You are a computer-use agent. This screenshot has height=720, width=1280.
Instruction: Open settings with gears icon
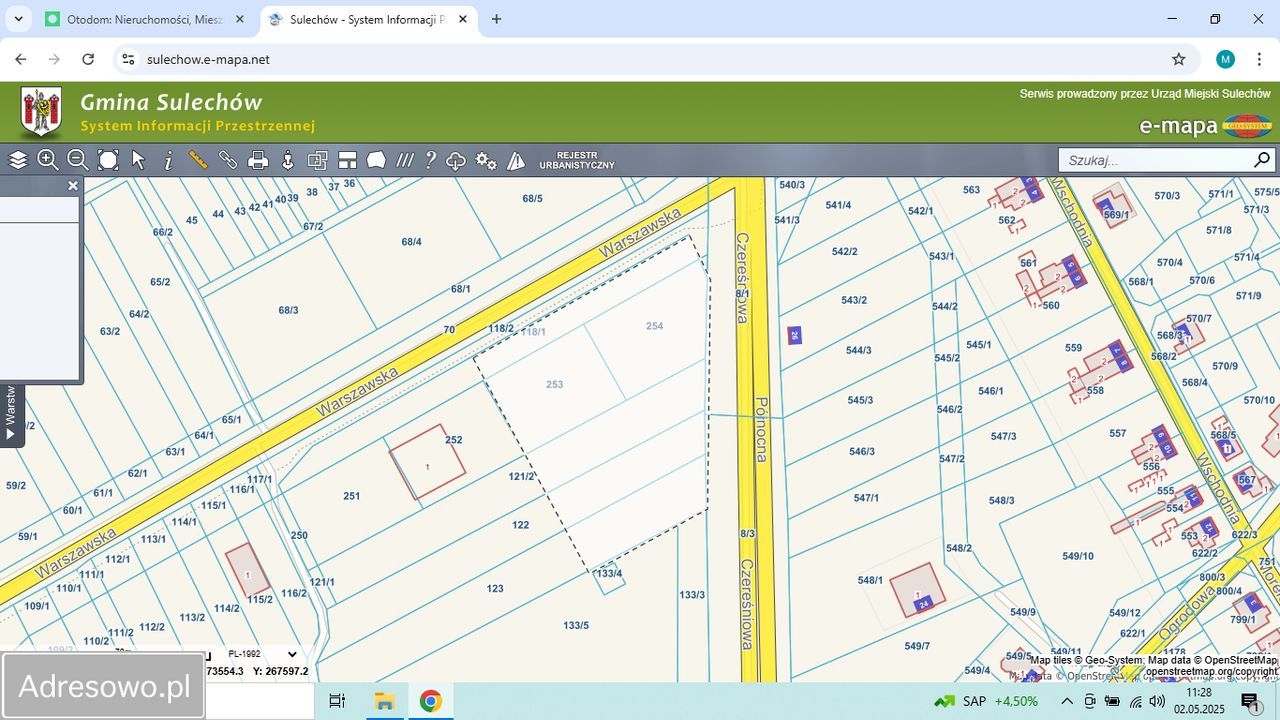pos(486,160)
